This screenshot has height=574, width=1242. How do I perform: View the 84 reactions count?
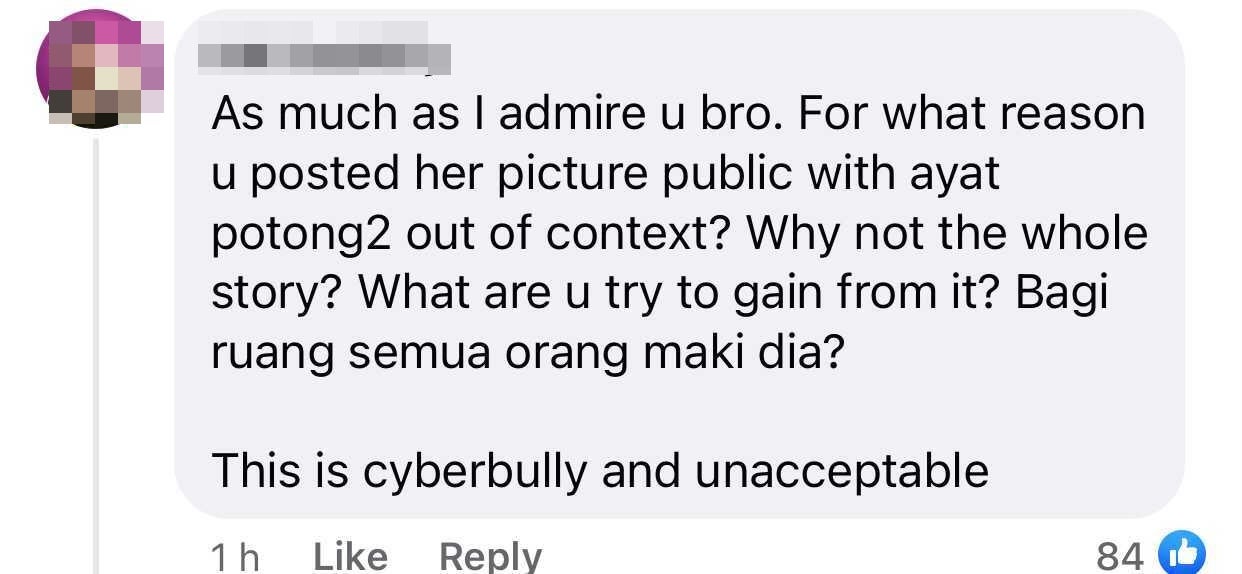click(x=1120, y=556)
